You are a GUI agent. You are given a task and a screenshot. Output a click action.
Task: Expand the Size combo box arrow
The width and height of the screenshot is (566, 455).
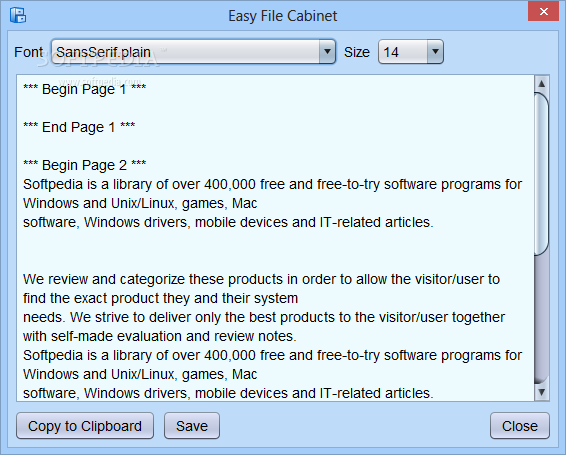click(435, 52)
